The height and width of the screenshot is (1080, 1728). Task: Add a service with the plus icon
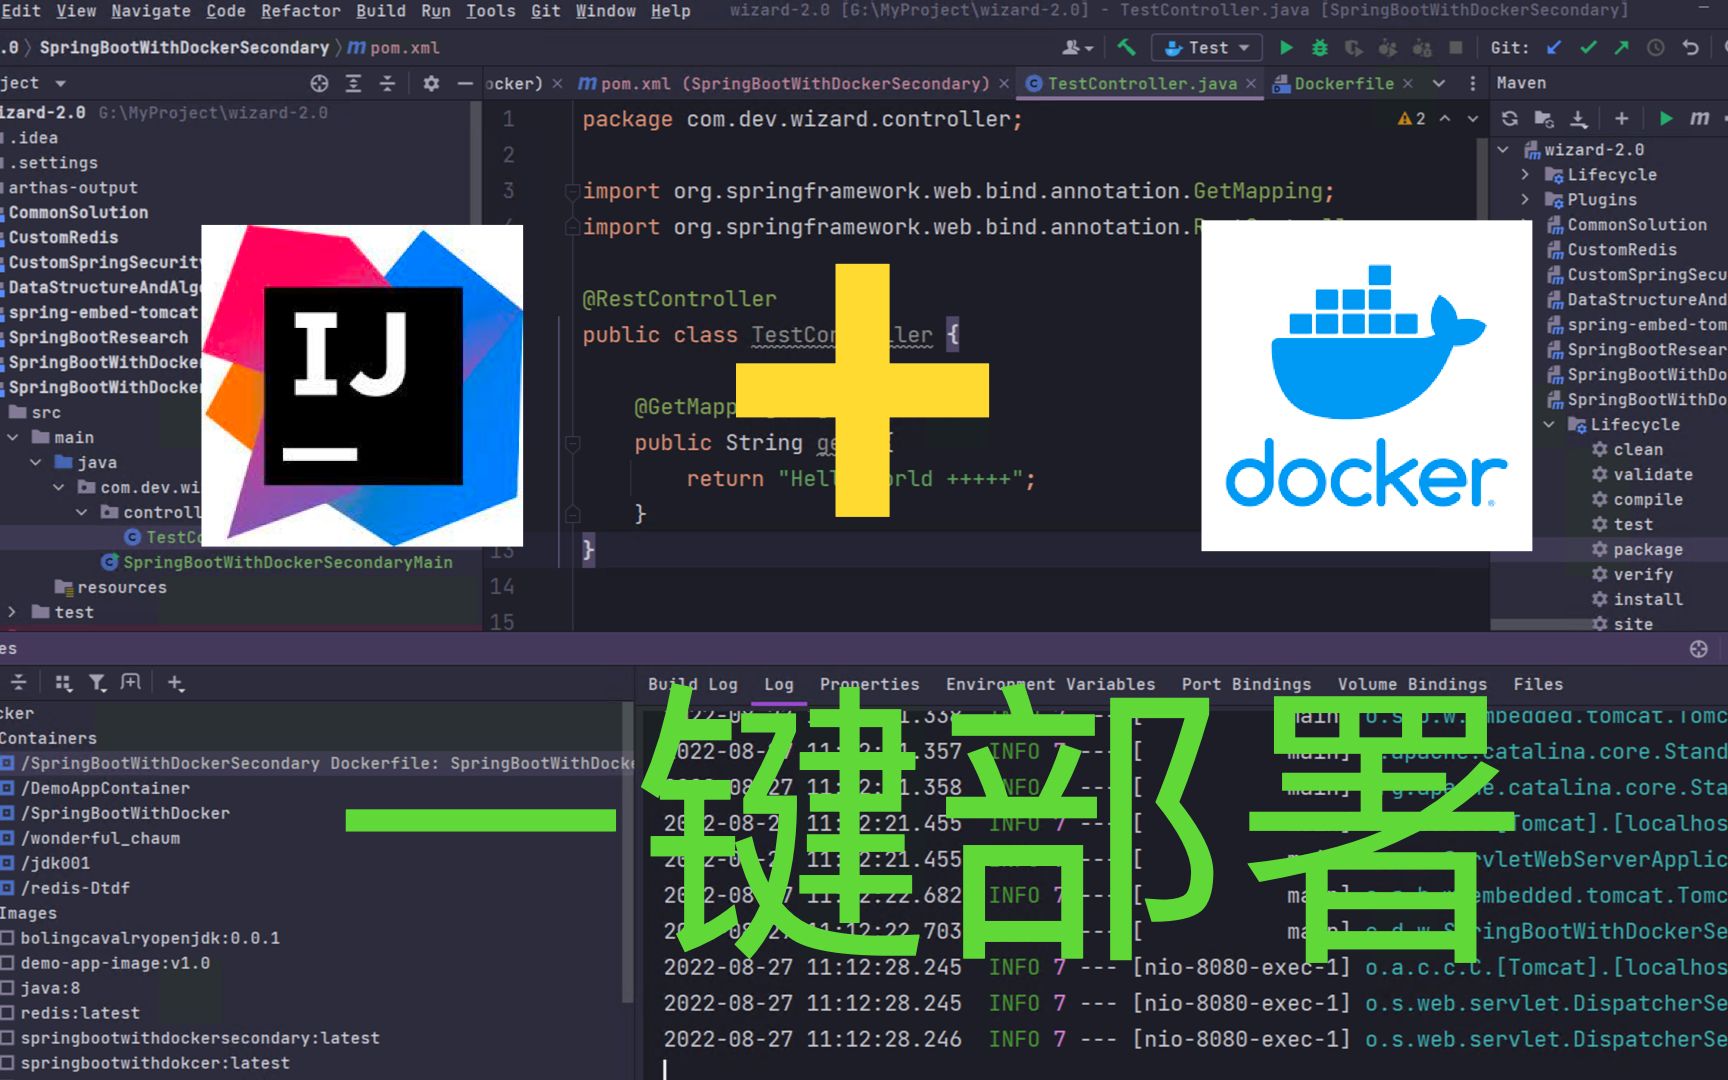[x=175, y=683]
